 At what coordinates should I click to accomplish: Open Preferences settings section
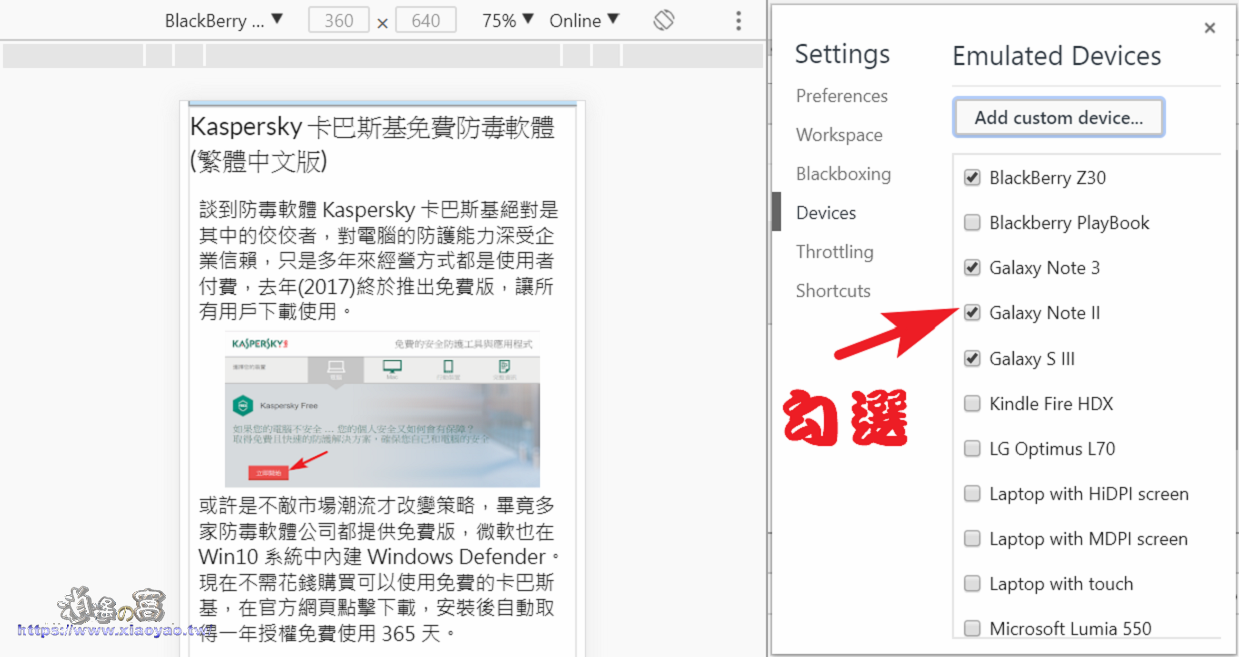click(842, 96)
